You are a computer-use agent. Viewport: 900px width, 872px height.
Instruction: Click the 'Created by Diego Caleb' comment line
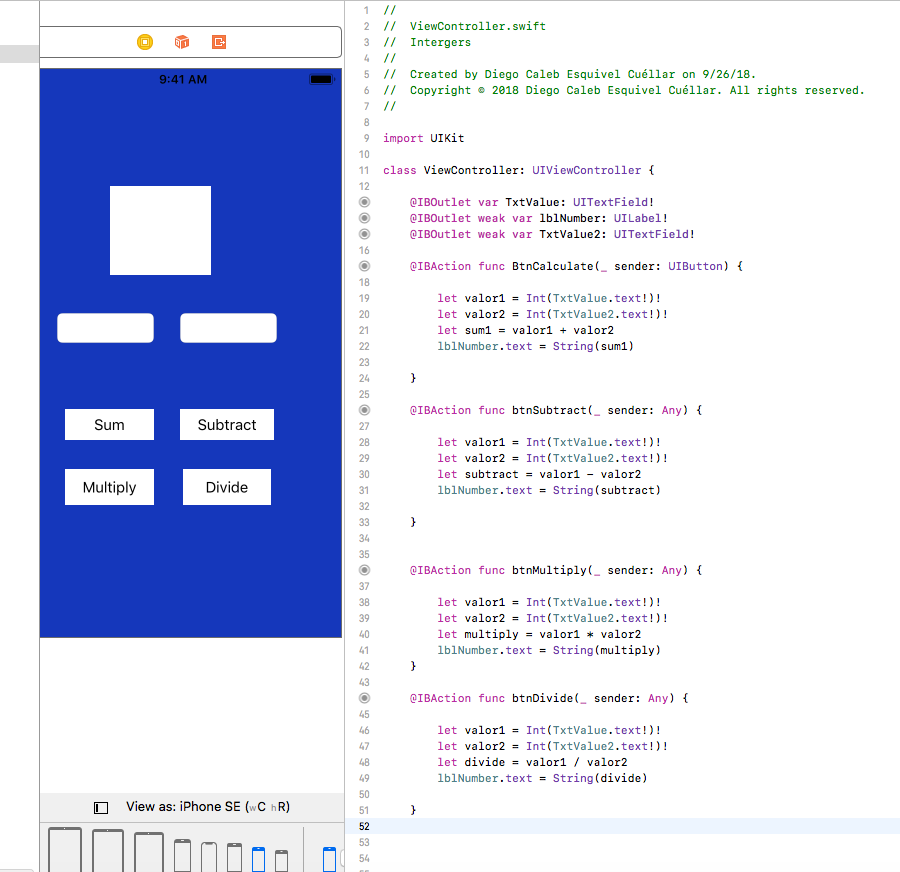point(569,74)
